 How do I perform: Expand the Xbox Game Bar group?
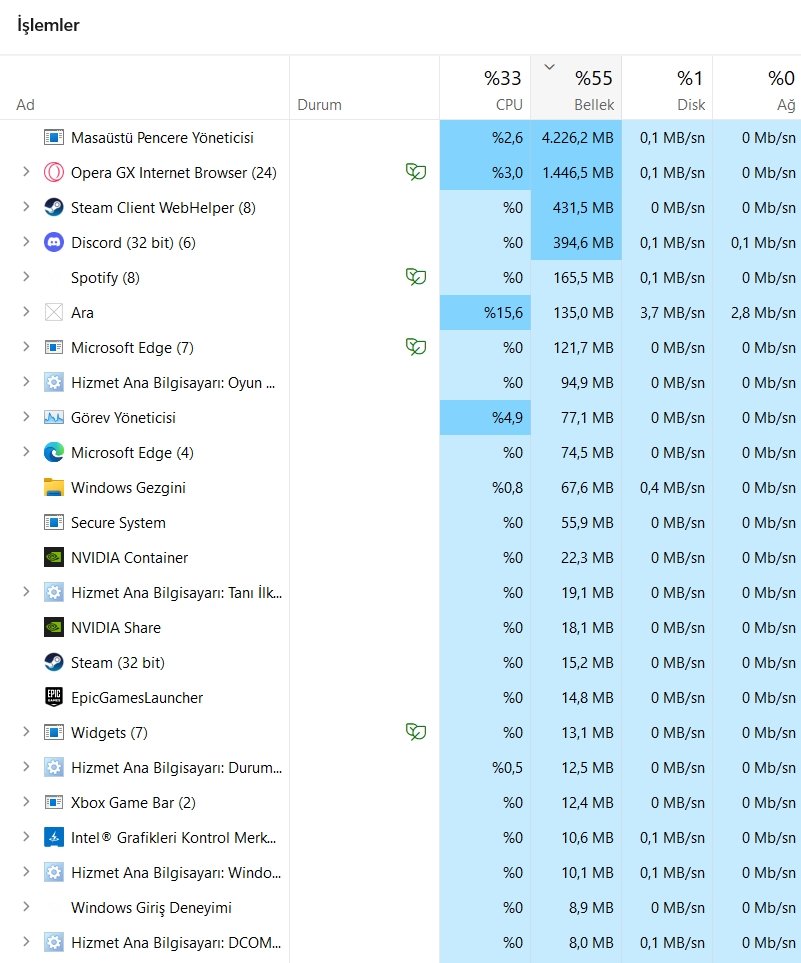pos(26,803)
